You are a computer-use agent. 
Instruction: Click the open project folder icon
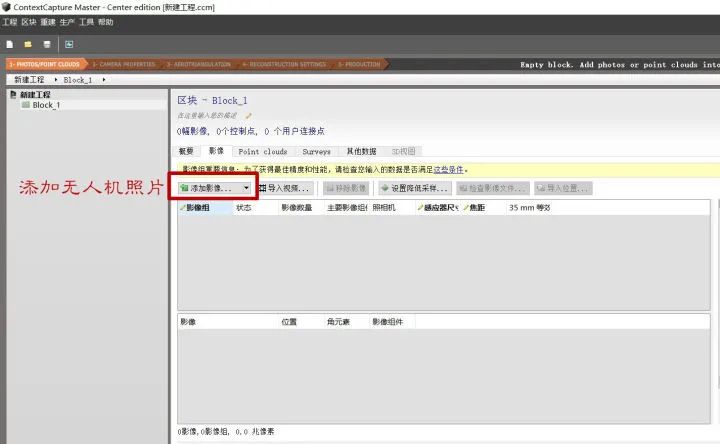pyautogui.click(x=28, y=44)
